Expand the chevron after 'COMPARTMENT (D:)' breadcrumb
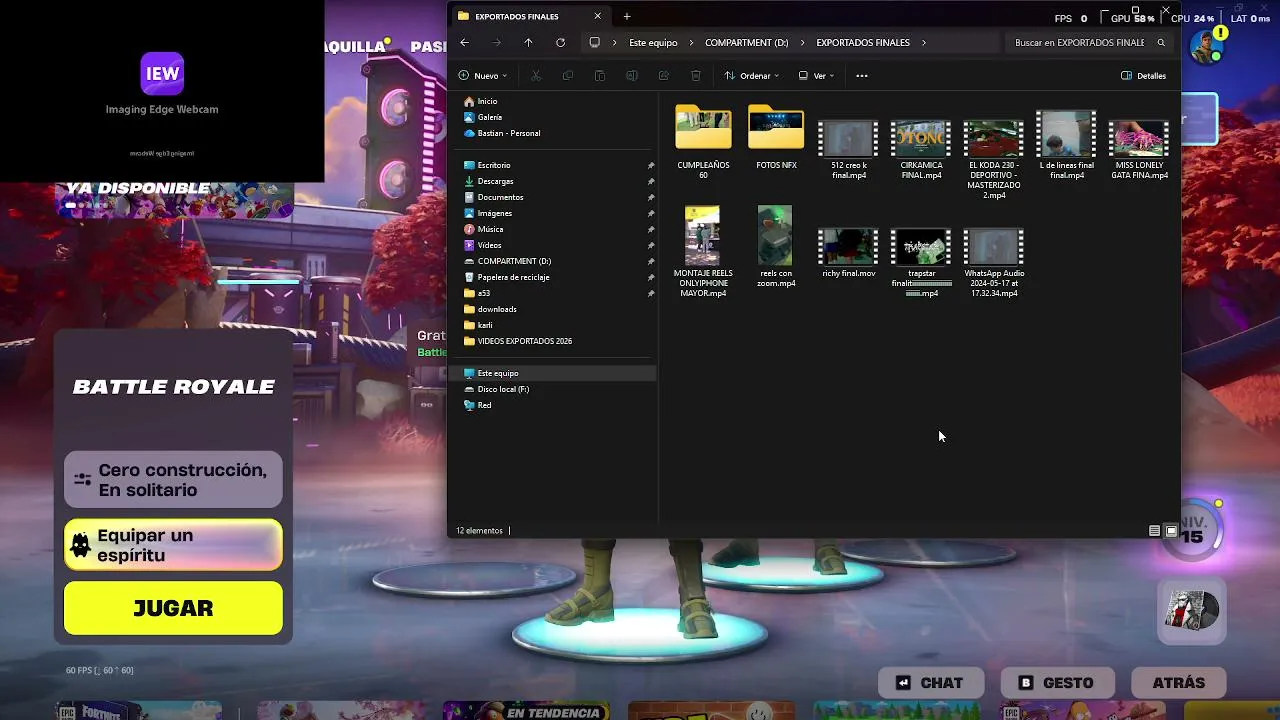This screenshot has width=1280, height=720. (x=802, y=43)
